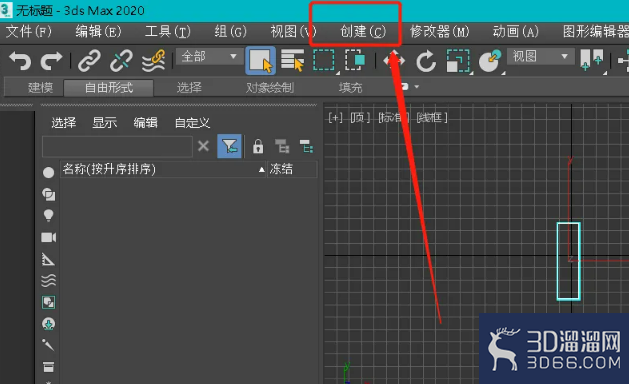Toggle display of space warps waves icon
This screenshot has height=384, width=629.
pyautogui.click(x=49, y=280)
